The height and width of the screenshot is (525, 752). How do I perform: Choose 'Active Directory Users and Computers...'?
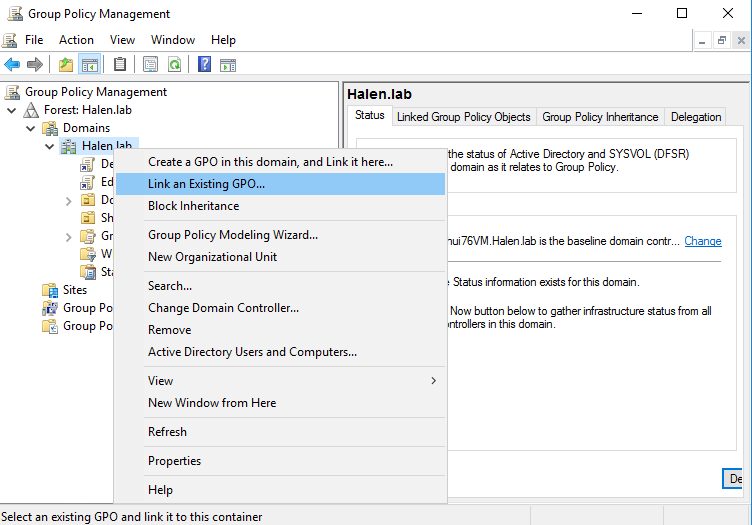tap(281, 352)
